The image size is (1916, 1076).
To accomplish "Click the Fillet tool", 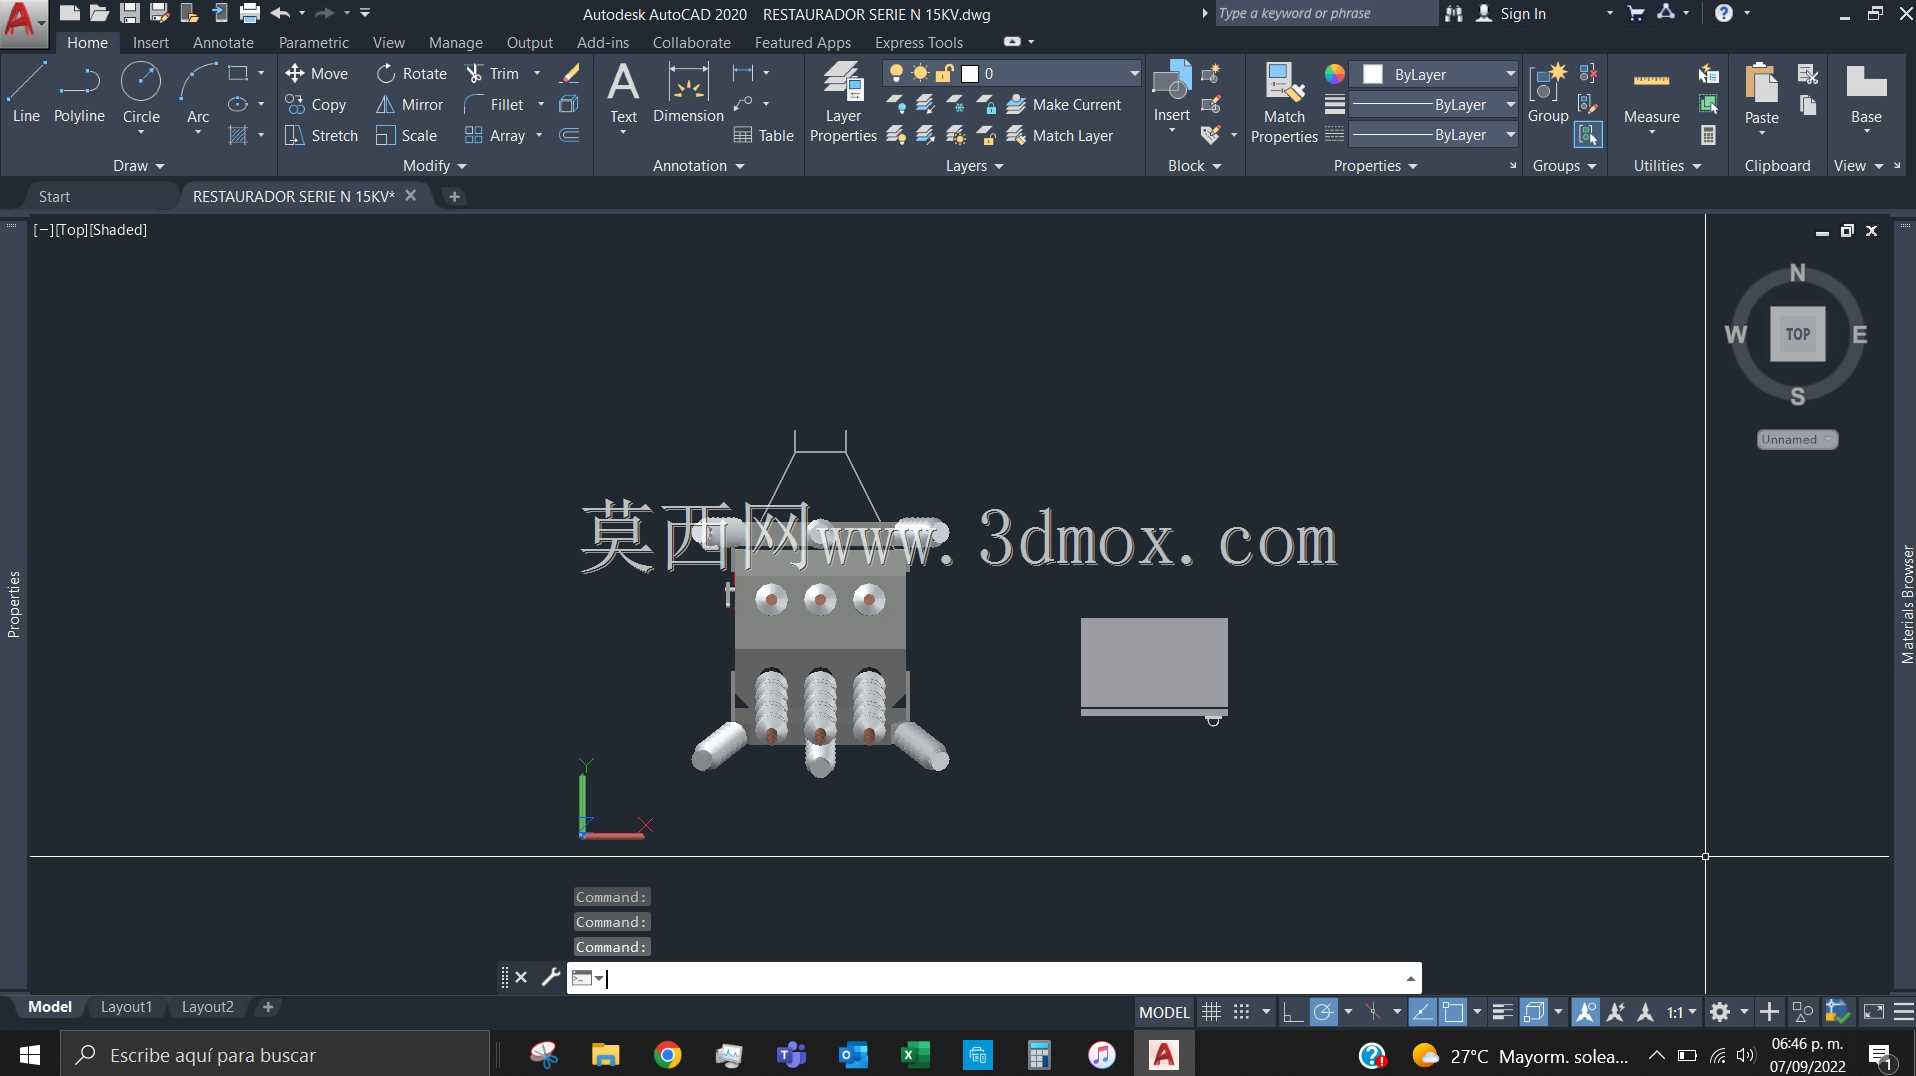I will click(x=495, y=104).
